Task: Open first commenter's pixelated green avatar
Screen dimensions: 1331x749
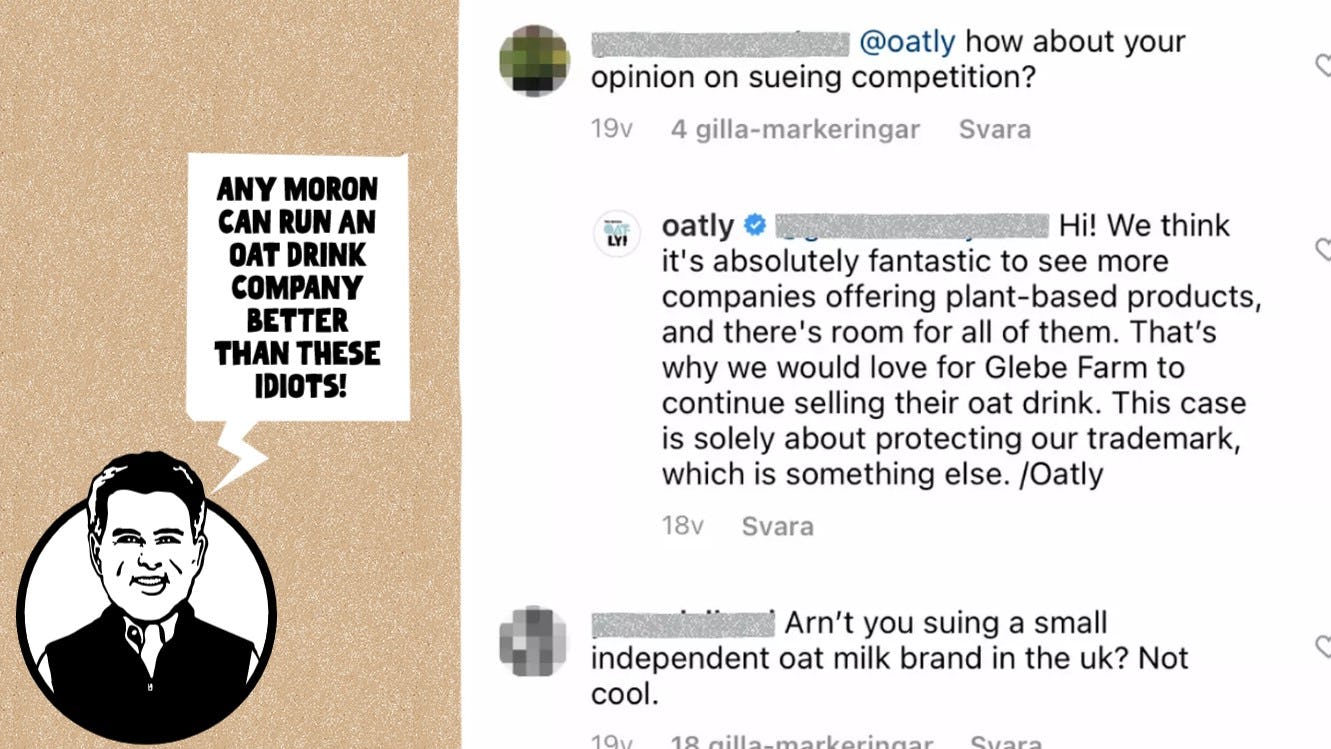Action: 534,60
